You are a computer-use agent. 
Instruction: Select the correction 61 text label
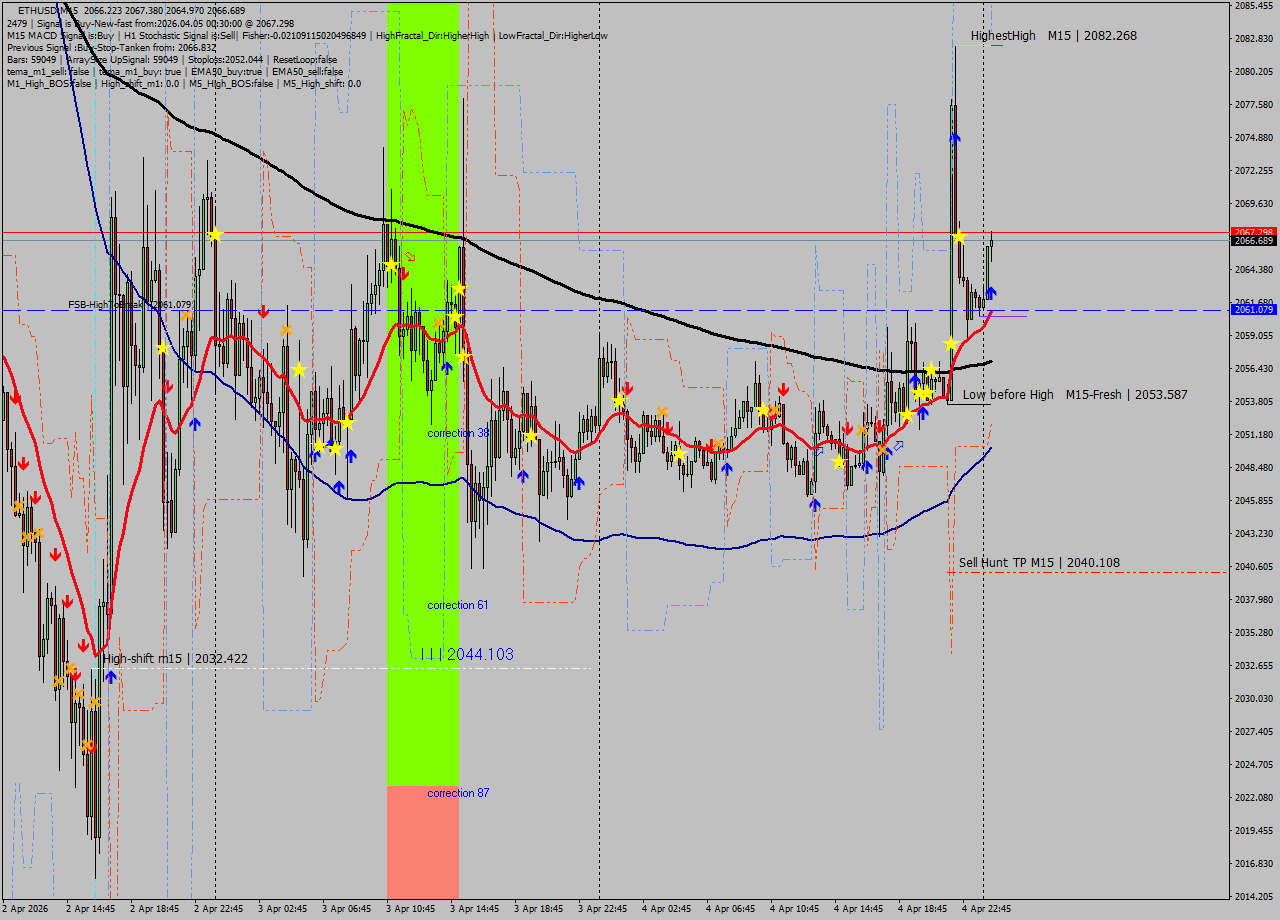point(458,605)
